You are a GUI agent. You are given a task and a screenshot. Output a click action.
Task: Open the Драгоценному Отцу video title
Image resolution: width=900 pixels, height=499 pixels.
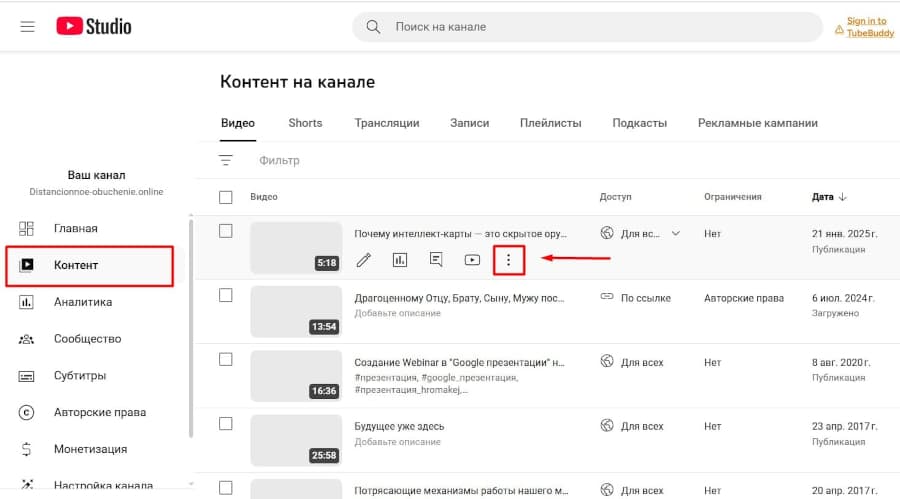(459, 298)
